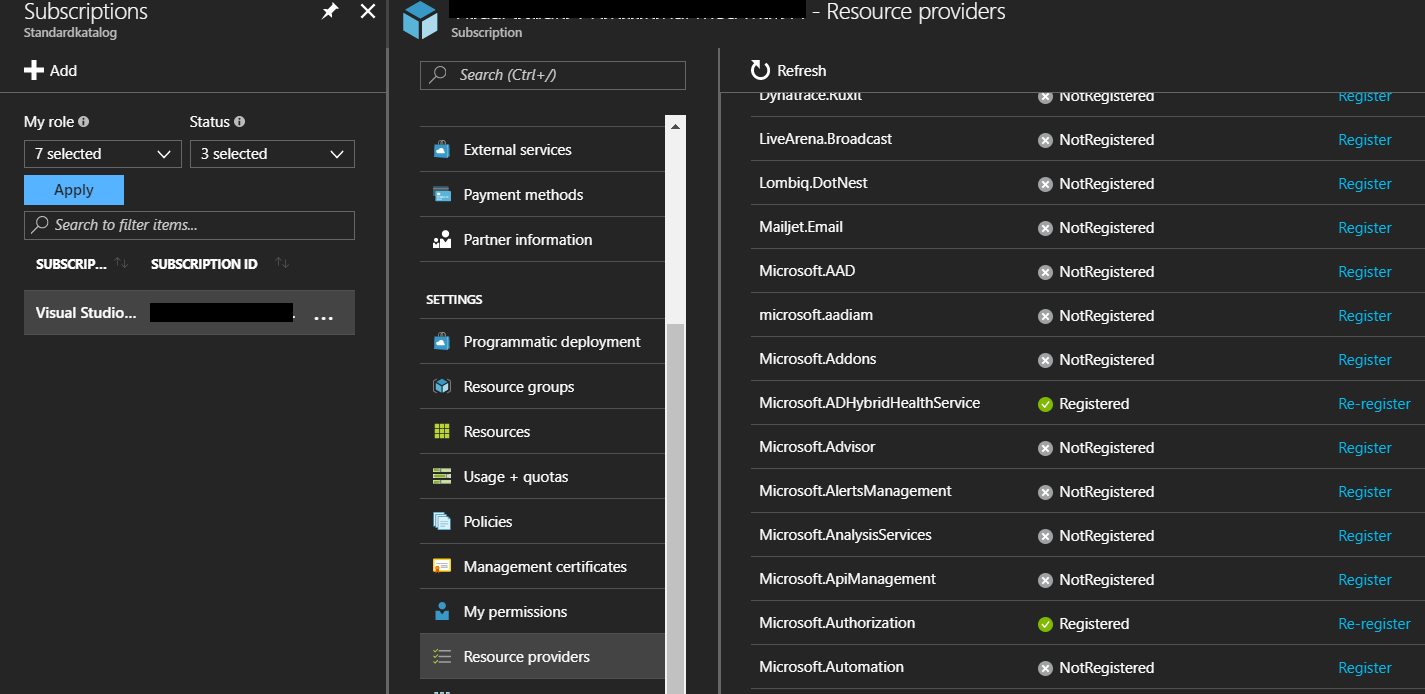Select the Visual Studio subscription row
1425x694 pixels.
(x=189, y=312)
